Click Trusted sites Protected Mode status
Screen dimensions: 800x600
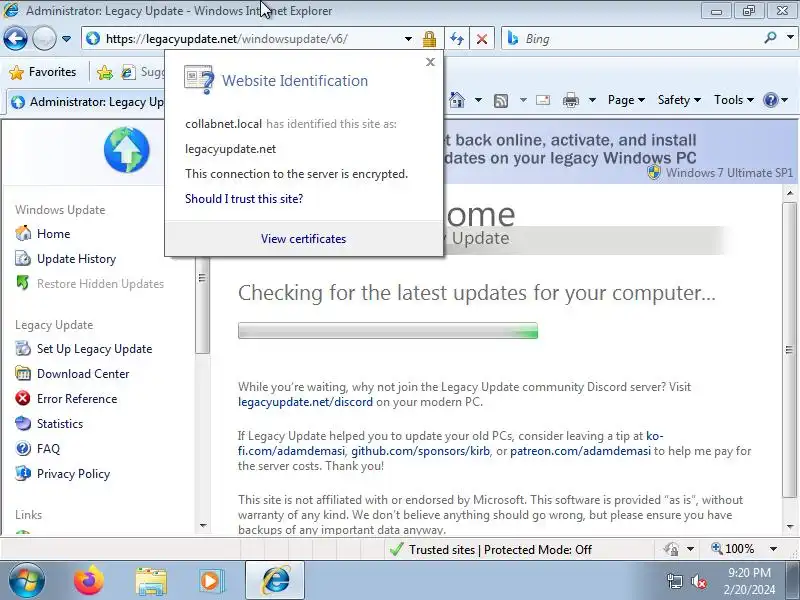coord(490,549)
